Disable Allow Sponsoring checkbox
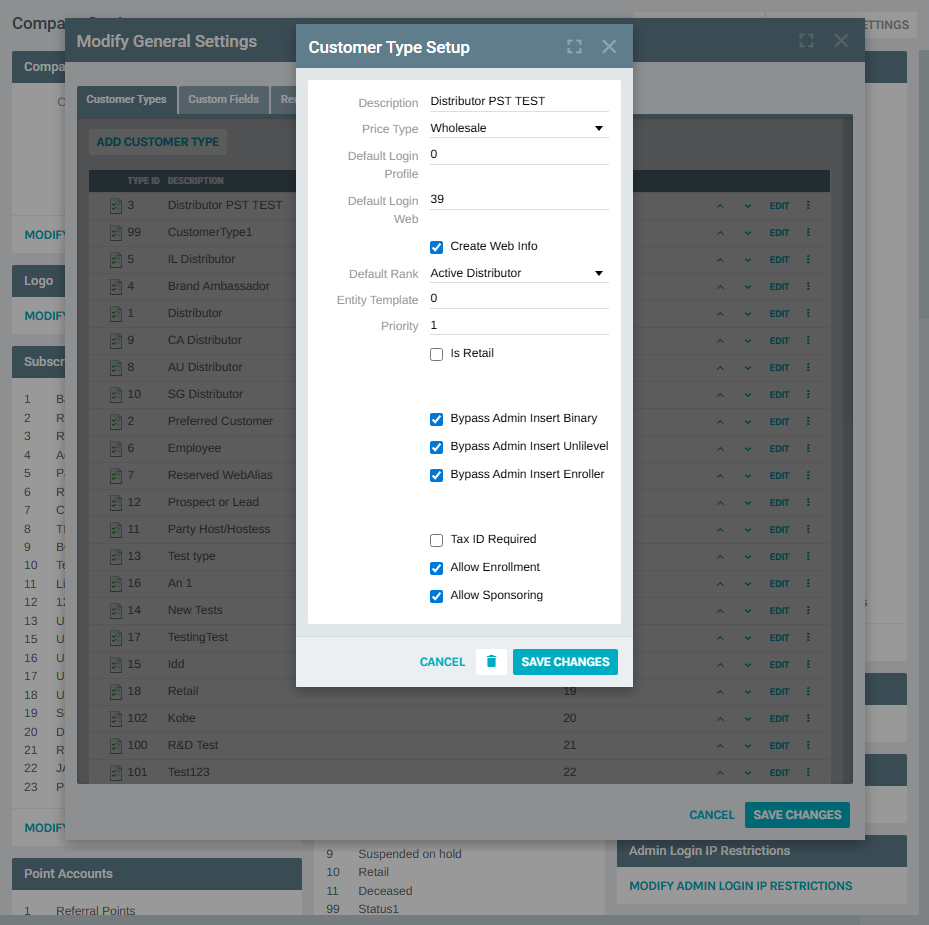This screenshot has height=925, width=929. (436, 596)
